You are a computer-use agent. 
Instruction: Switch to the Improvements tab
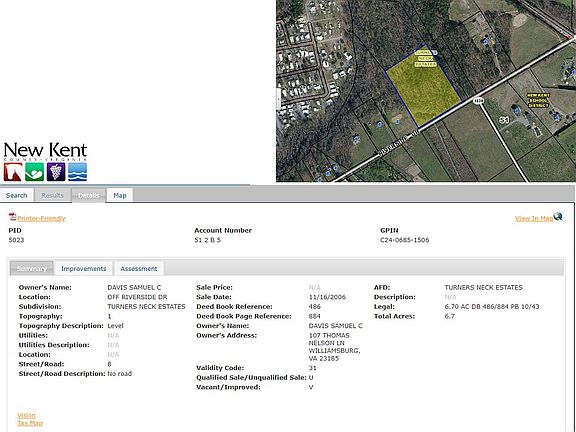click(x=84, y=269)
